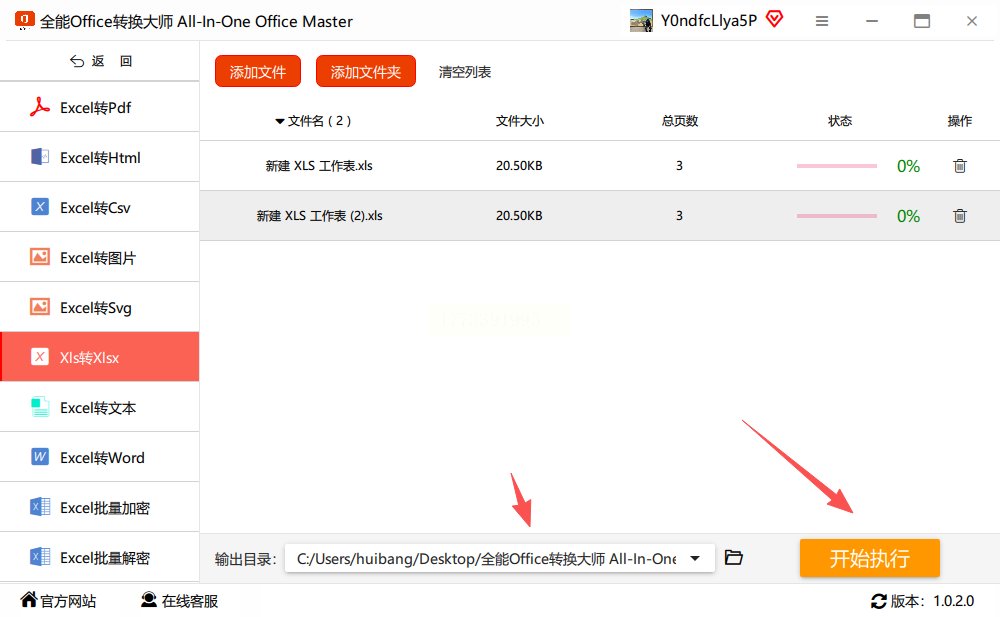Click the app logo in title bar
1000x617 pixels.
(24, 20)
